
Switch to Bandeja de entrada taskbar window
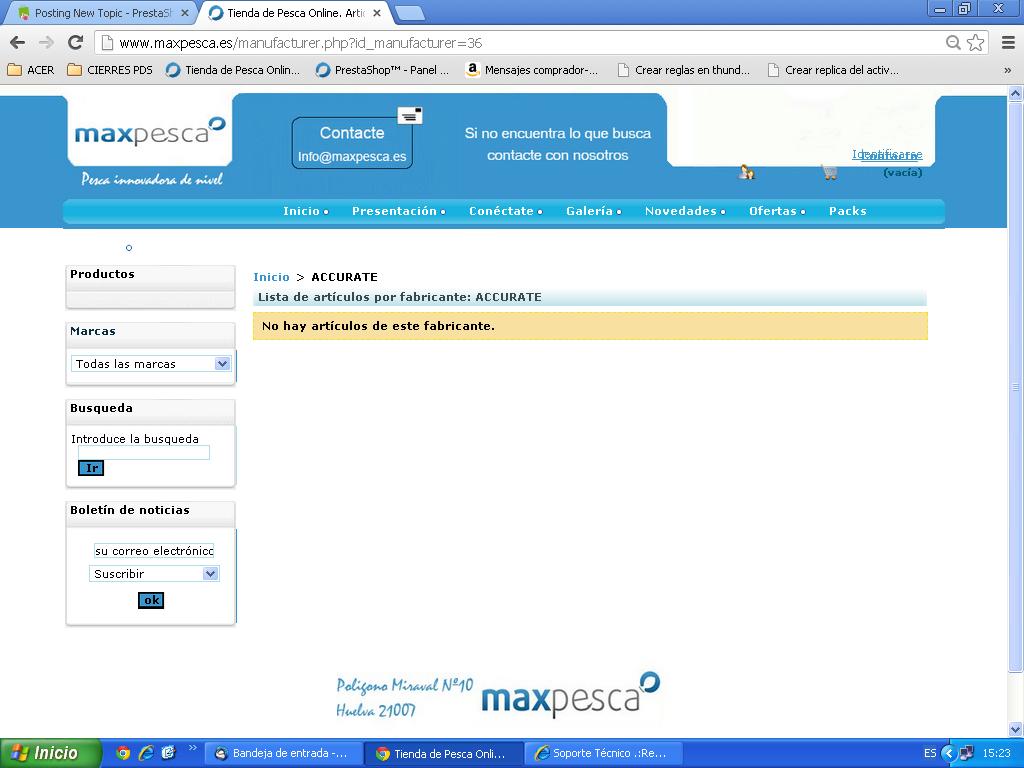283,754
